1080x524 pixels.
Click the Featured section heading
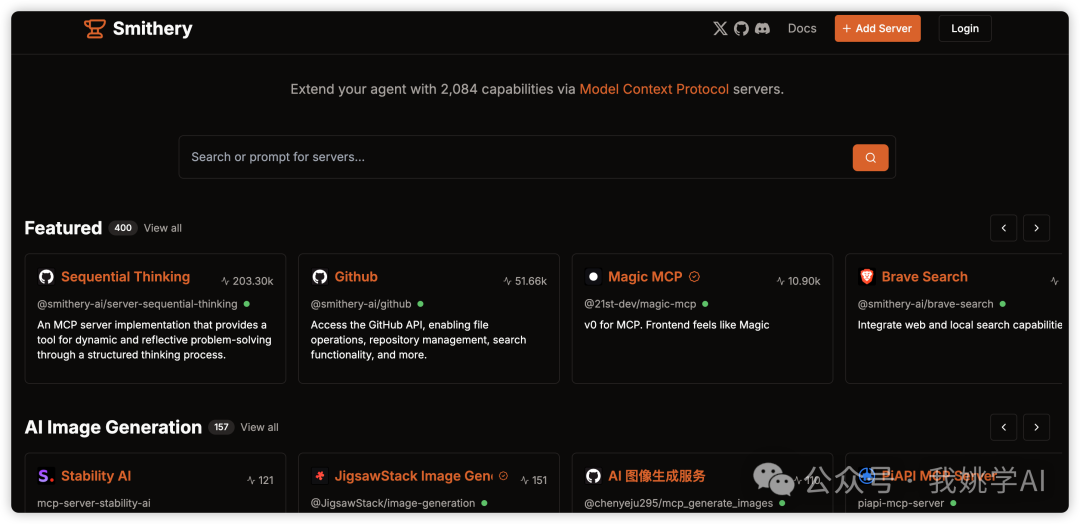tap(63, 228)
